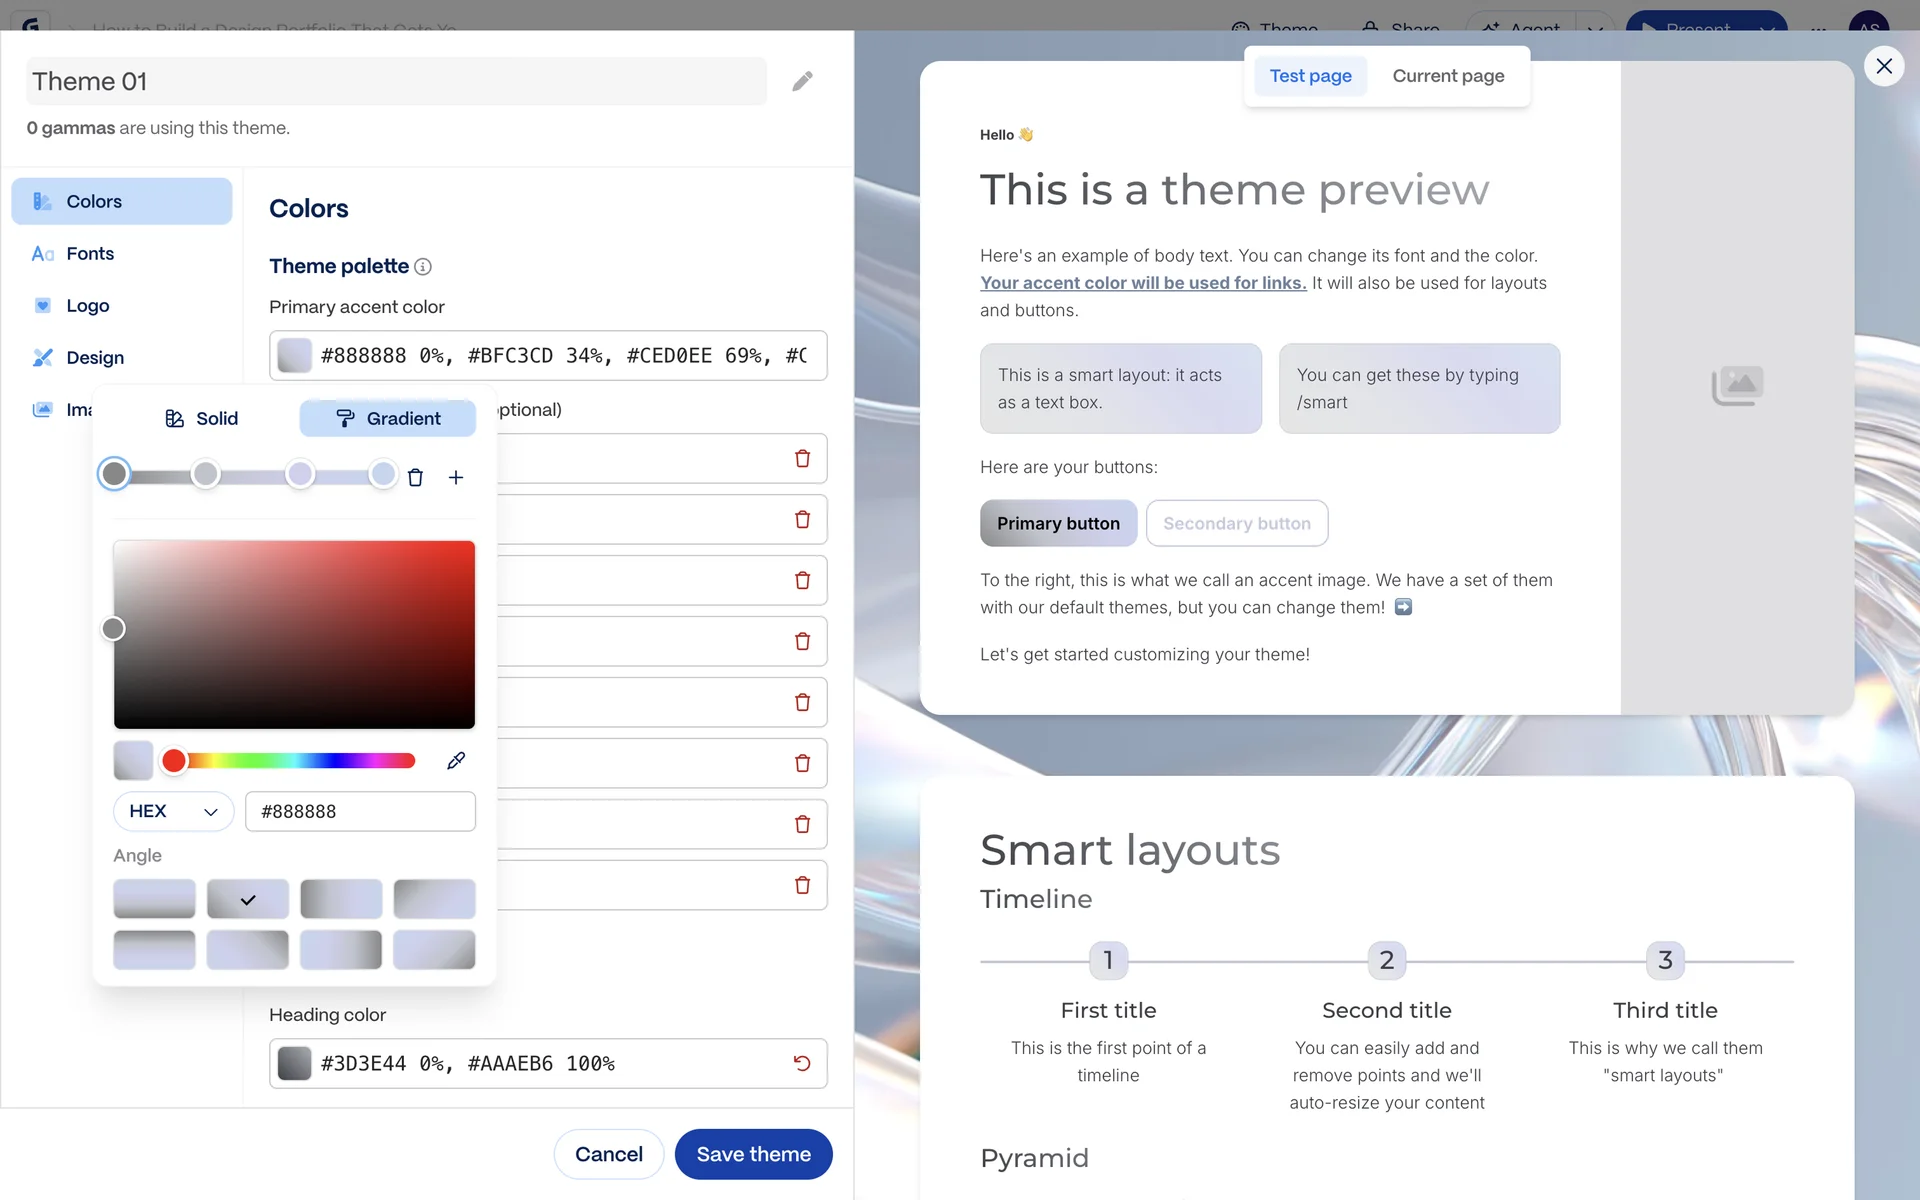Screen dimensions: 1920x1200
Task: Click the eyedropper color picker tool
Action: (456, 761)
